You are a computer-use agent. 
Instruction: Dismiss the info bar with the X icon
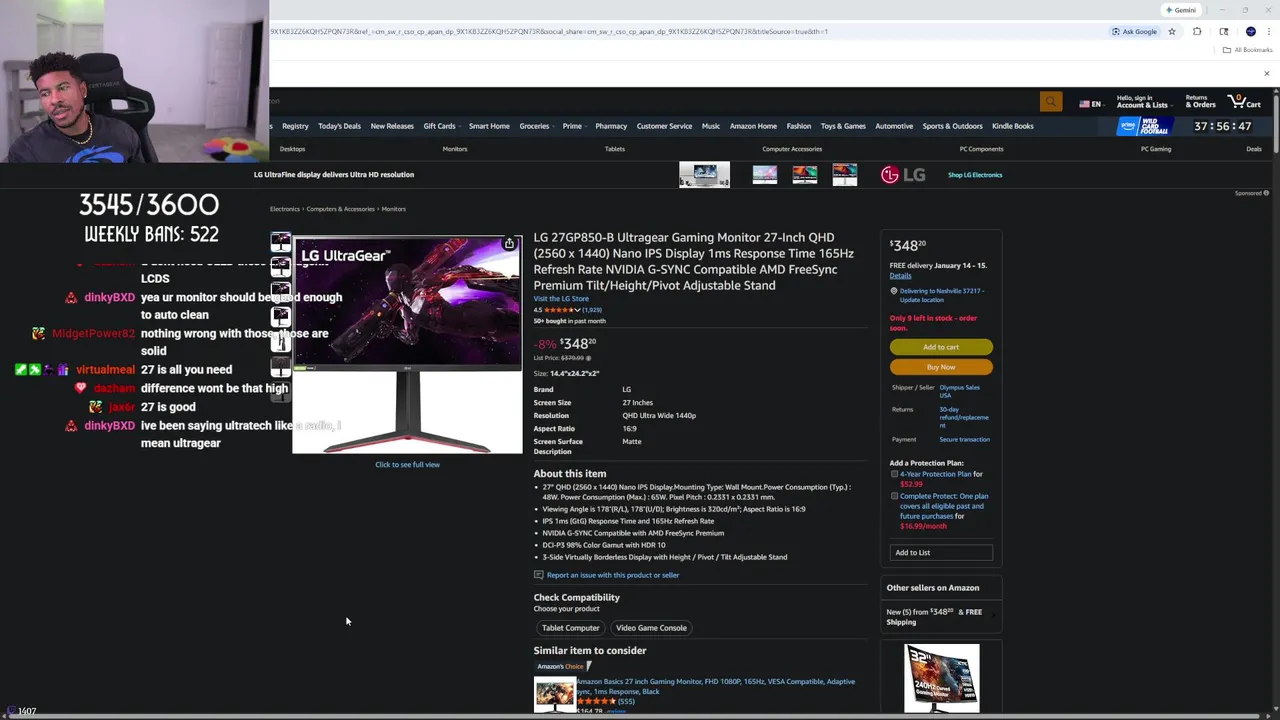click(x=1266, y=73)
